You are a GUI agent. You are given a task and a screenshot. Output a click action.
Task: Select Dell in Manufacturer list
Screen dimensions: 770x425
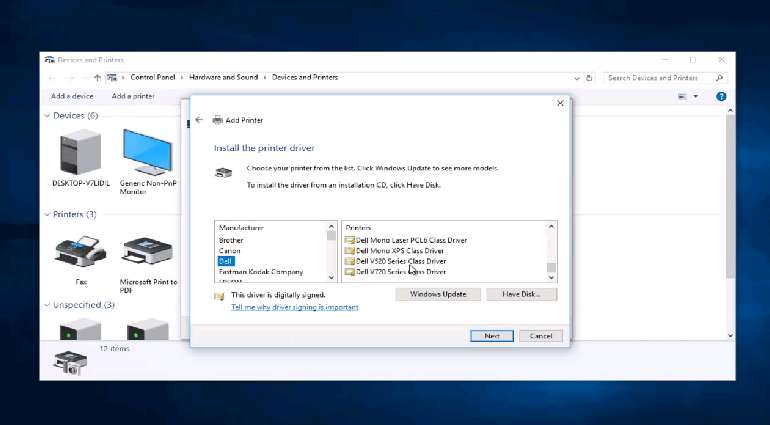pyautogui.click(x=225, y=261)
